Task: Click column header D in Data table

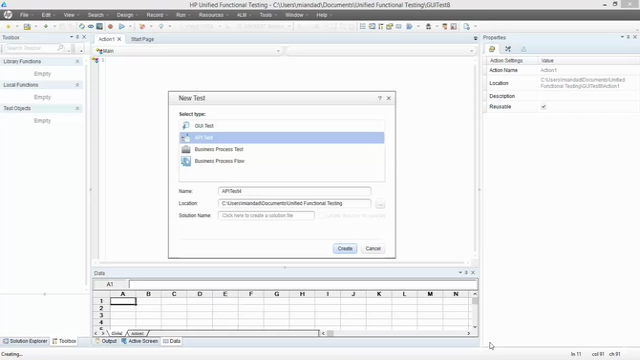Action: 200,294
